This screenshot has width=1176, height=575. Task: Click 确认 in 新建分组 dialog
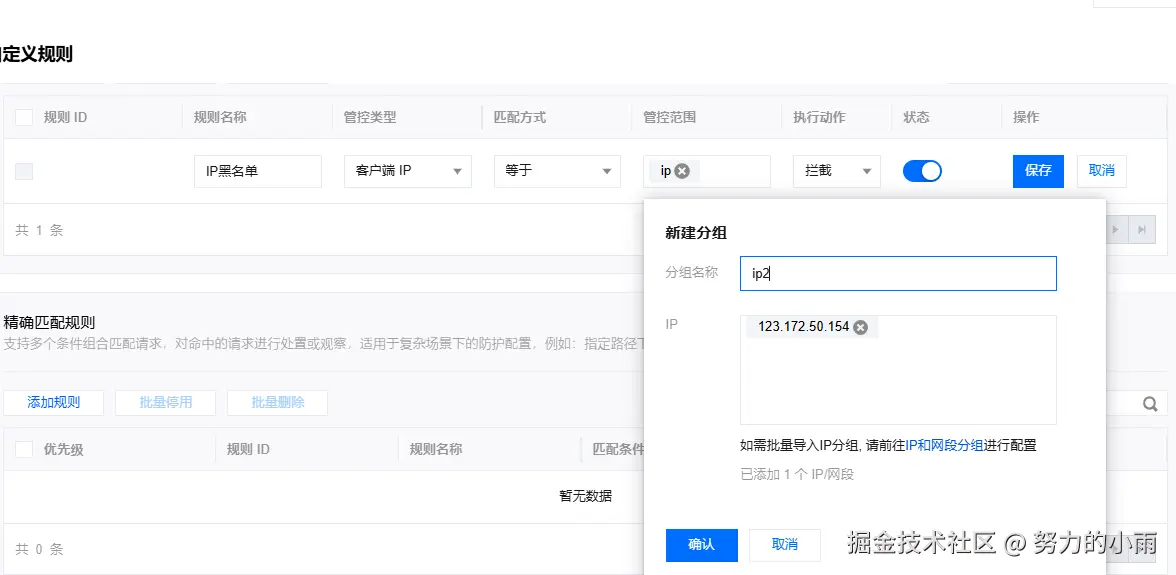click(701, 545)
